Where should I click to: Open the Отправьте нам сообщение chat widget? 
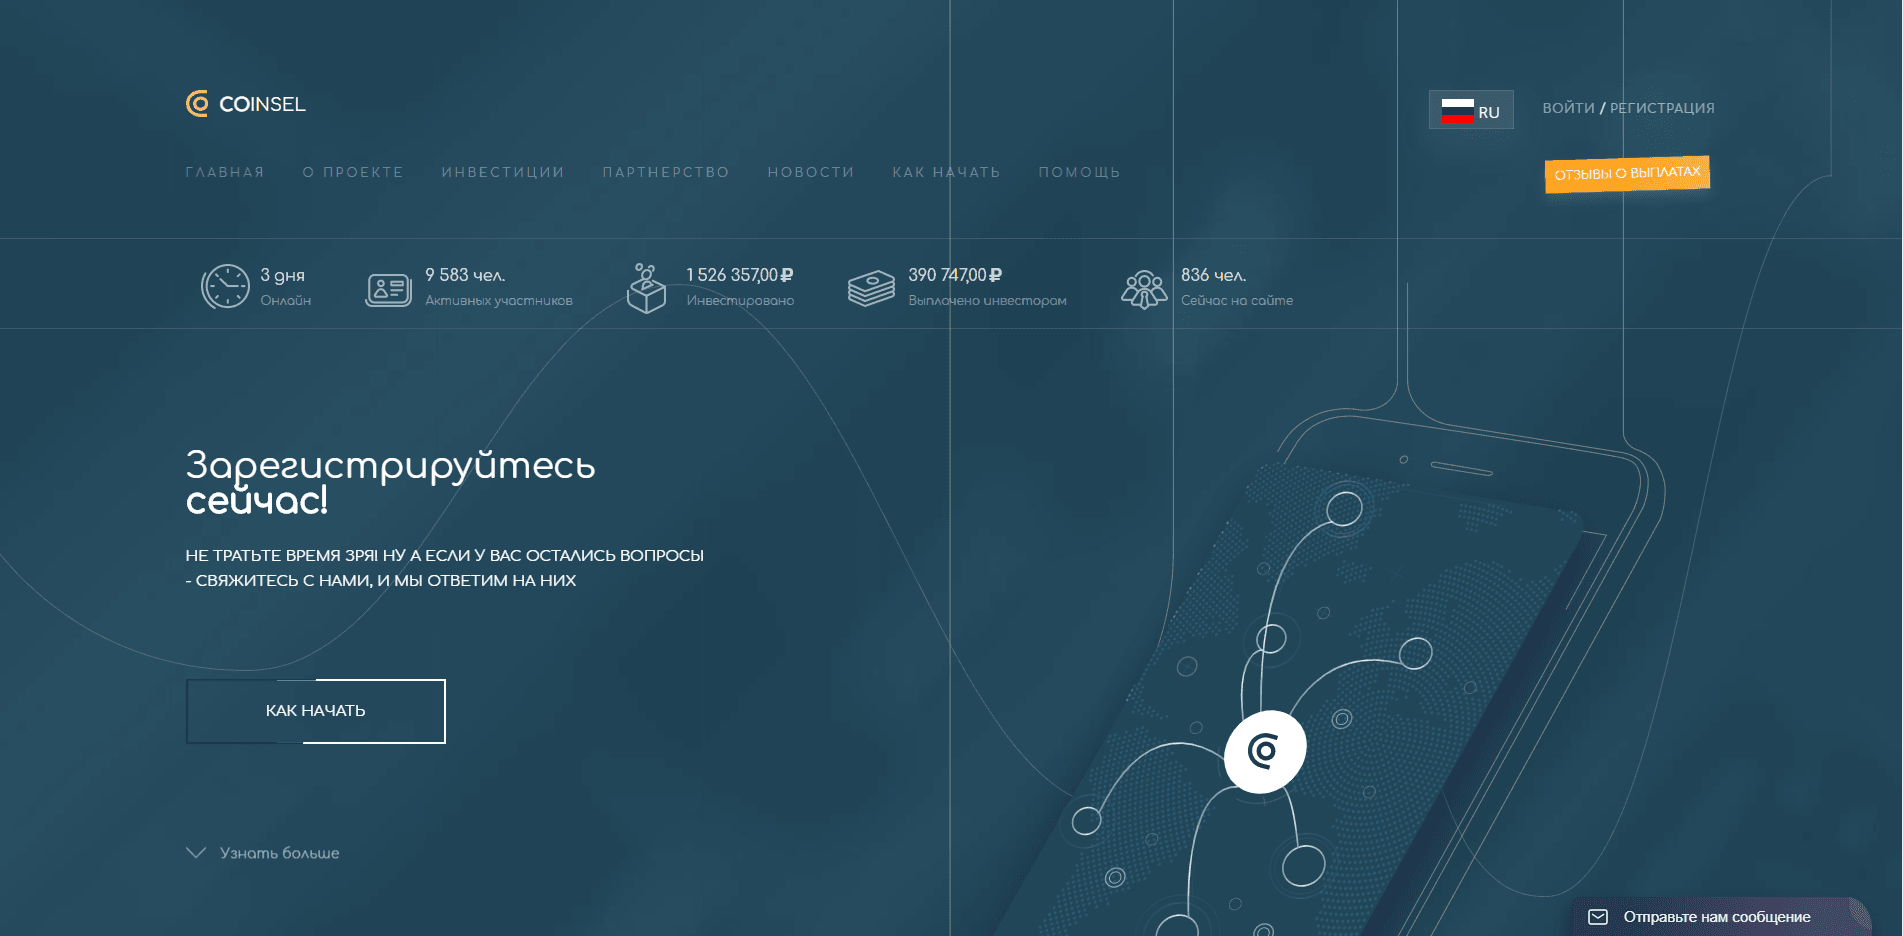click(1716, 917)
